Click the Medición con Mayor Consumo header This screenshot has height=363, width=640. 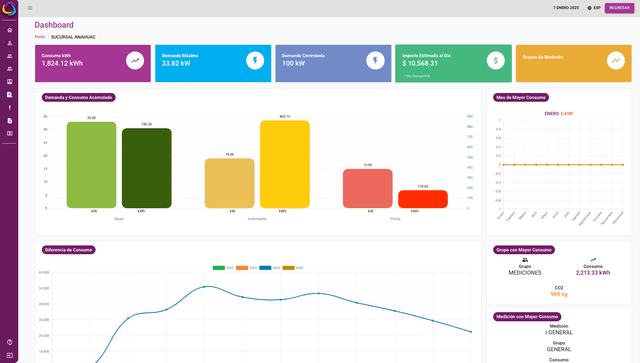(x=527, y=317)
